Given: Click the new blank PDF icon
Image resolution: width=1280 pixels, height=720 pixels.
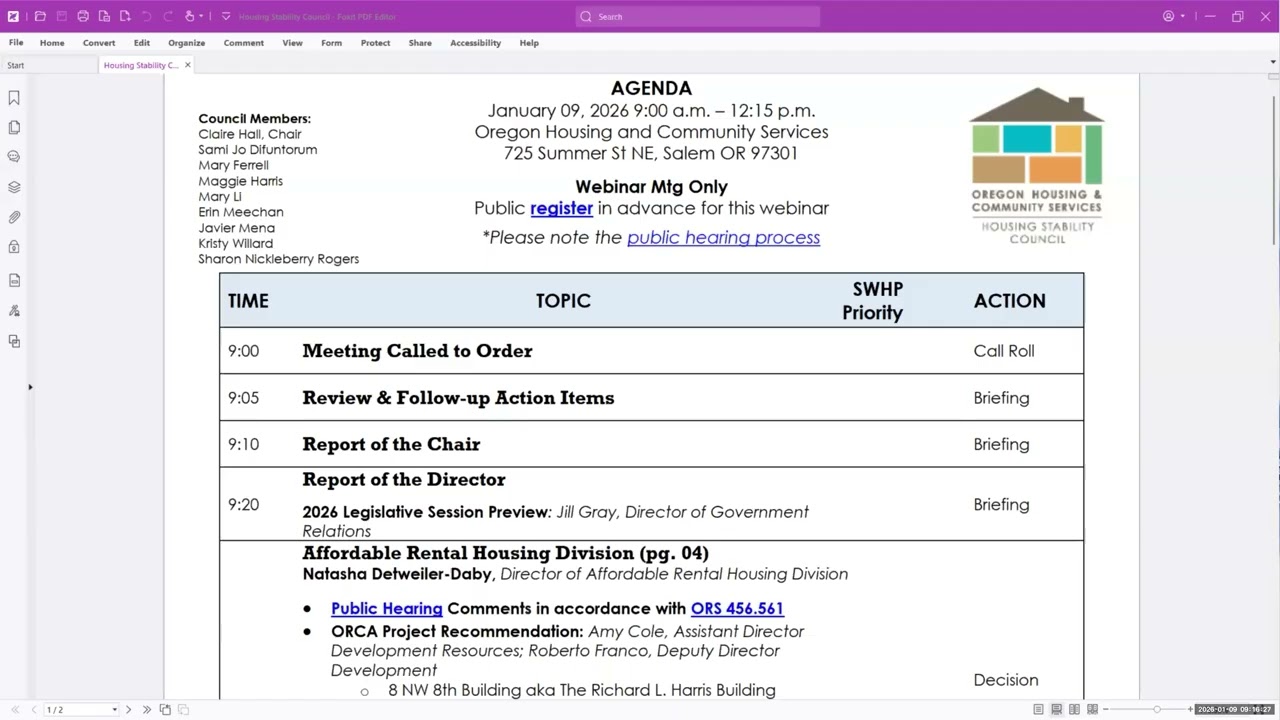Looking at the screenshot, I should pos(125,16).
